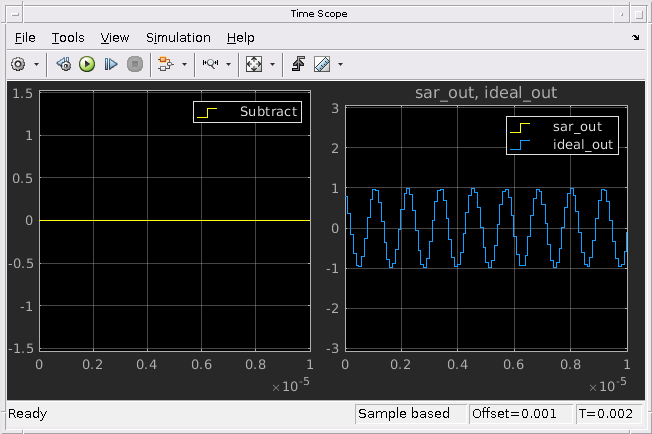Open the cursor measurements ruler icon

[322, 64]
